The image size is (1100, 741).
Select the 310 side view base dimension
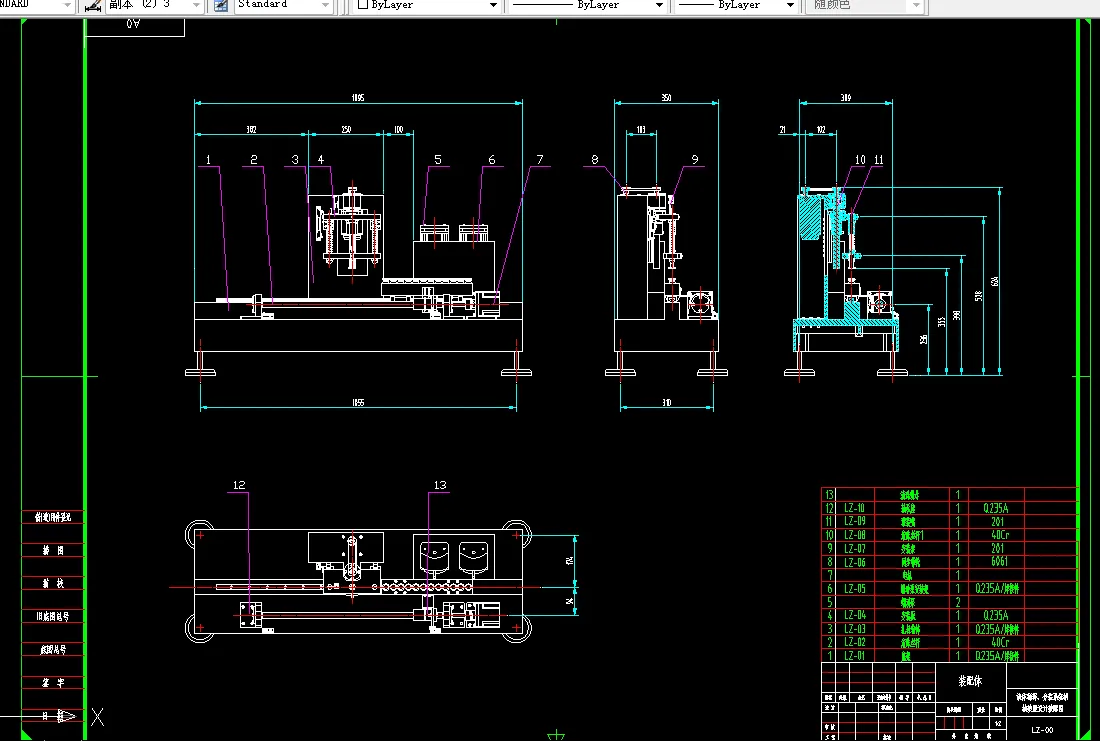click(666, 402)
